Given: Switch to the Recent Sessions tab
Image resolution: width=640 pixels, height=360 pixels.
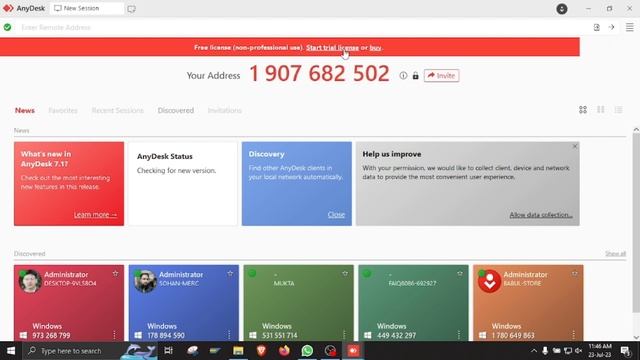Looking at the screenshot, I should [118, 111].
